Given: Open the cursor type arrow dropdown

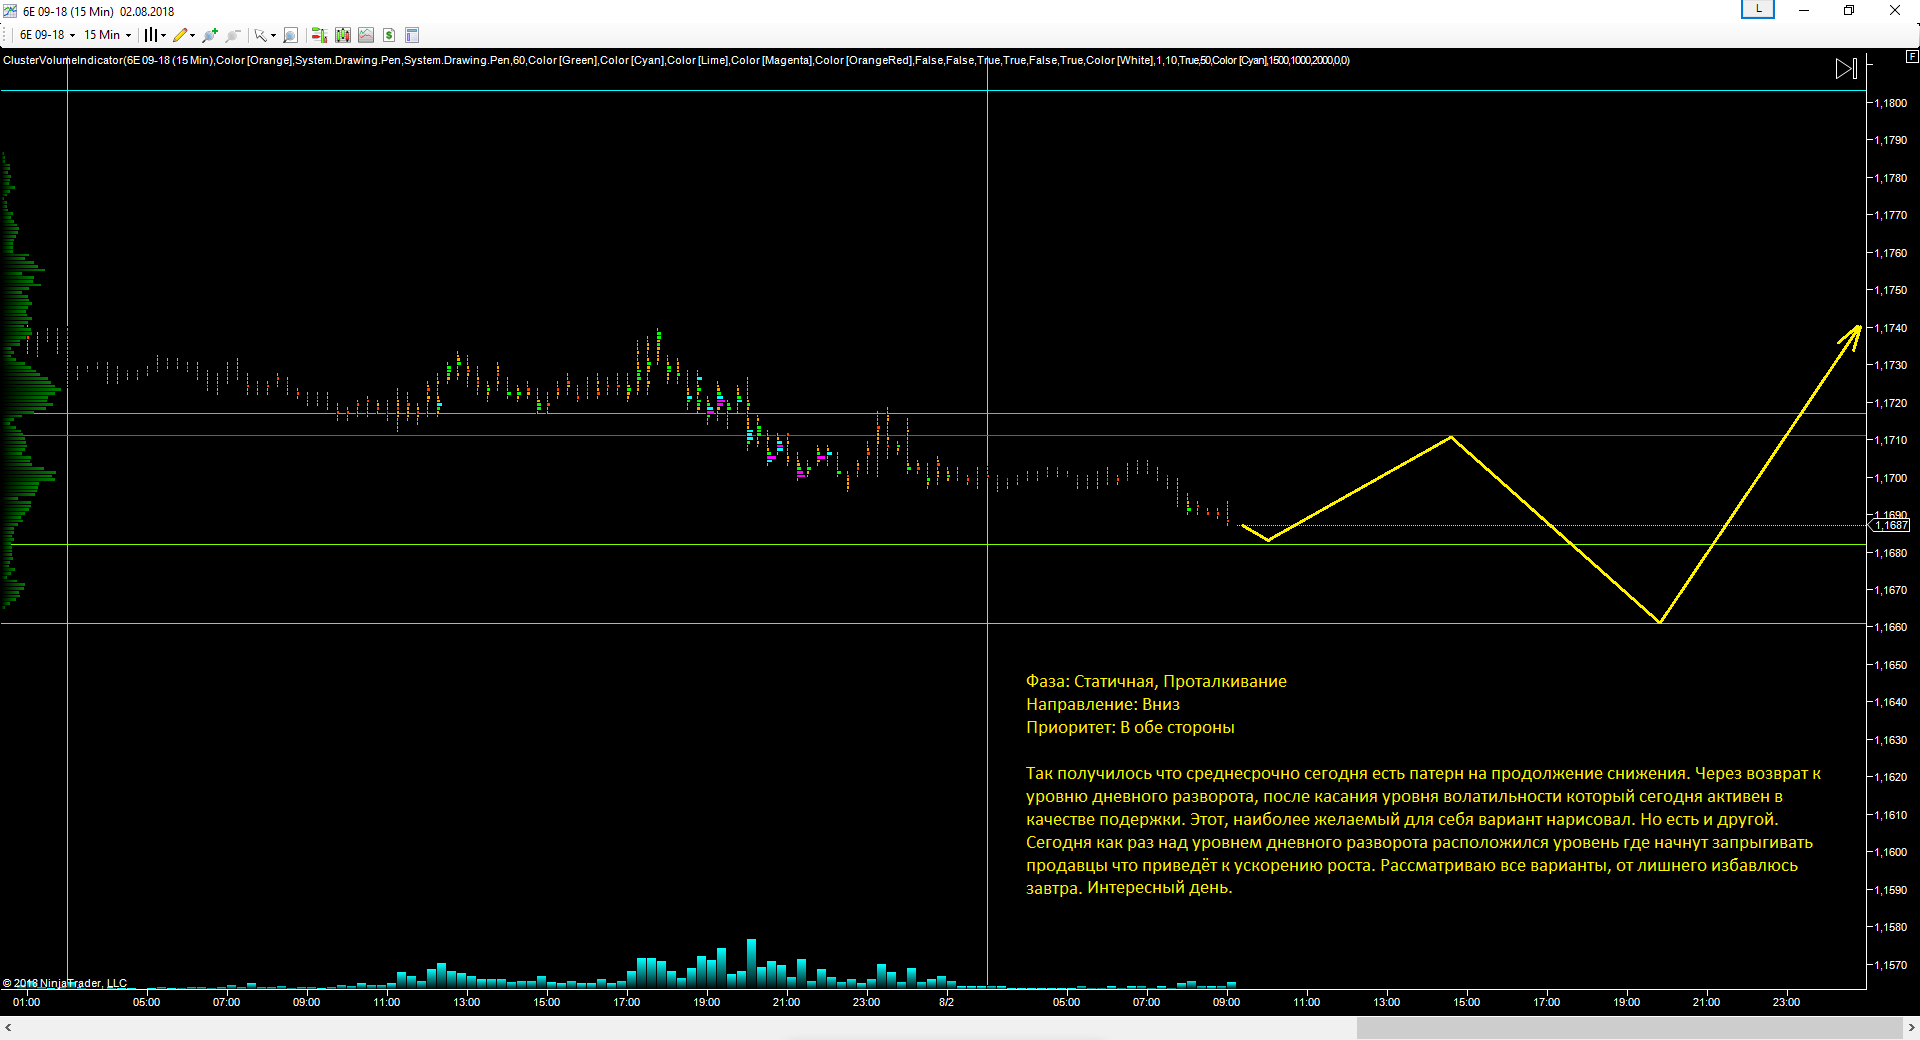Looking at the screenshot, I should coord(273,35).
